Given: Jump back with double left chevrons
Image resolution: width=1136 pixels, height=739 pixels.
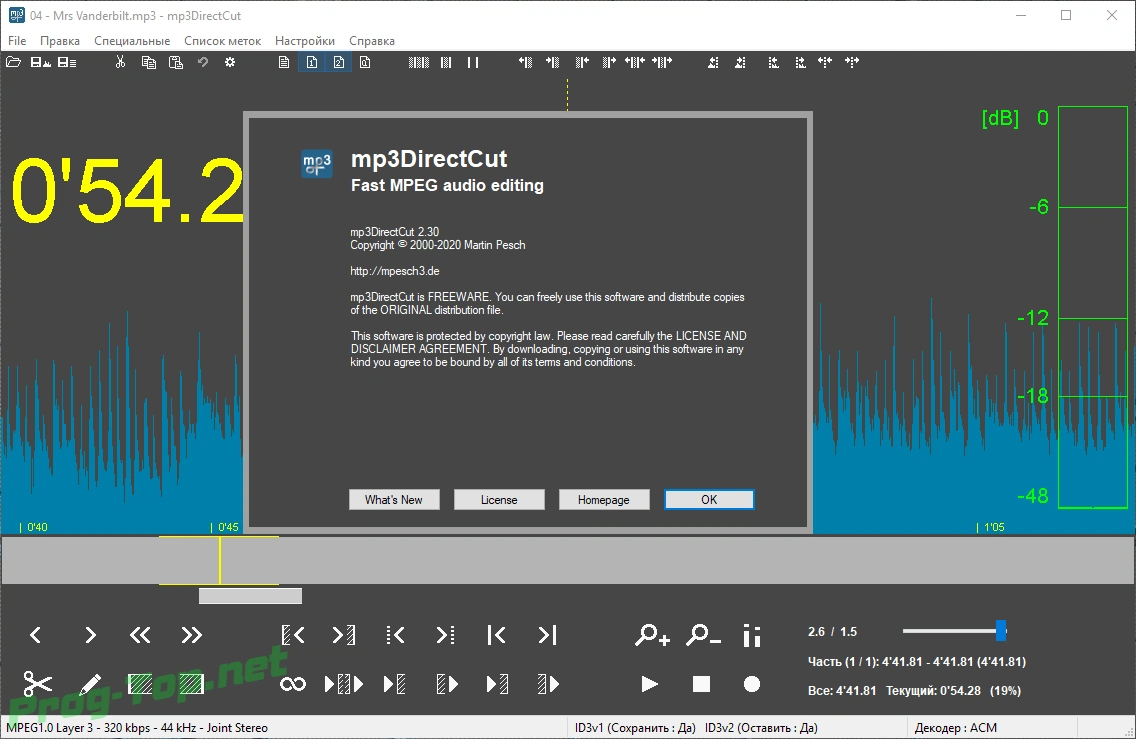Looking at the screenshot, I should point(140,635).
